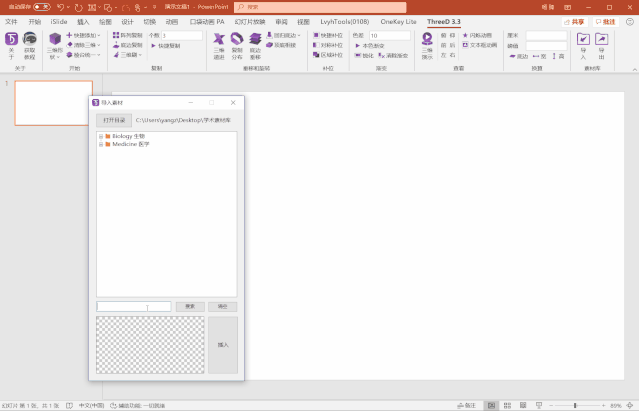Collapse the ribbon with the chevron
The height and width of the screenshot is (411, 639).
[635, 70]
